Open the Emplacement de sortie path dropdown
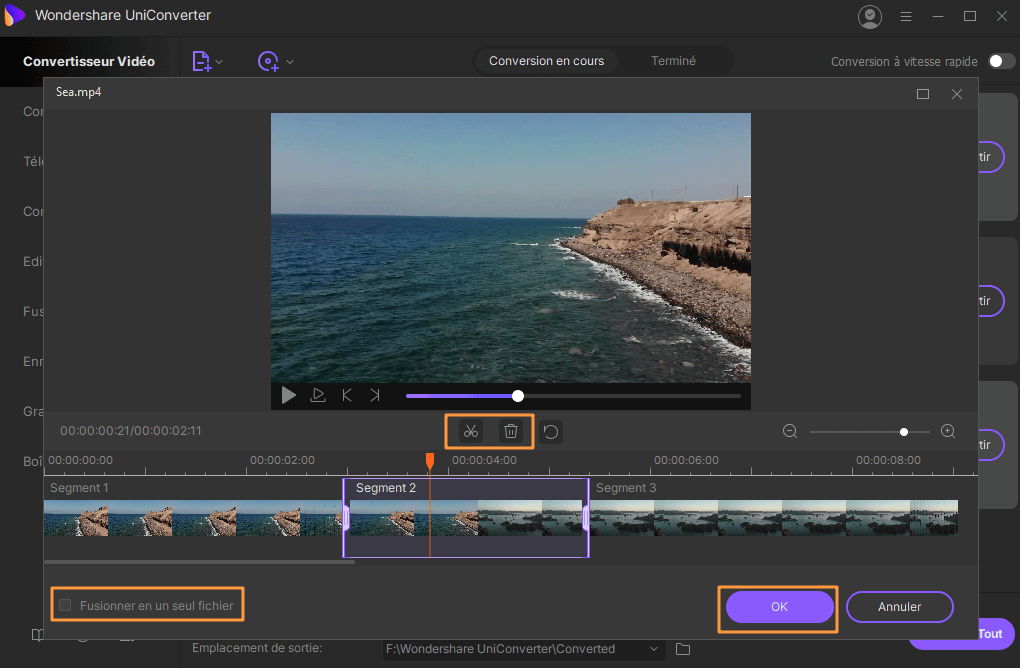 pyautogui.click(x=655, y=649)
